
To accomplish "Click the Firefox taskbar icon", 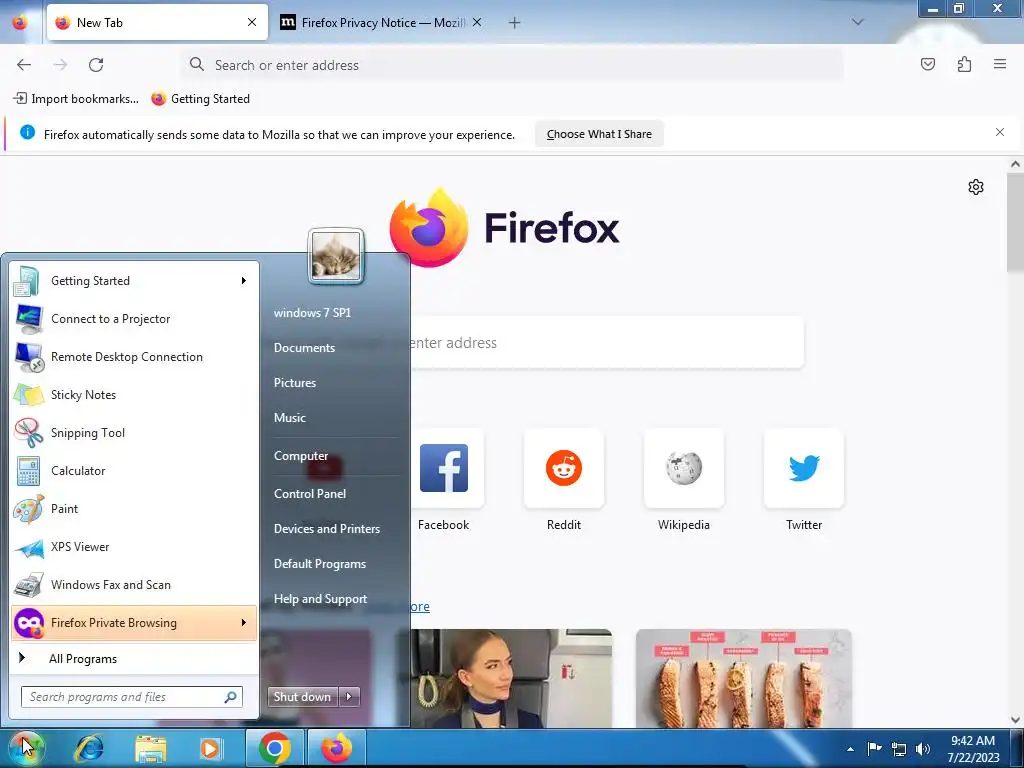I will pyautogui.click(x=336, y=748).
